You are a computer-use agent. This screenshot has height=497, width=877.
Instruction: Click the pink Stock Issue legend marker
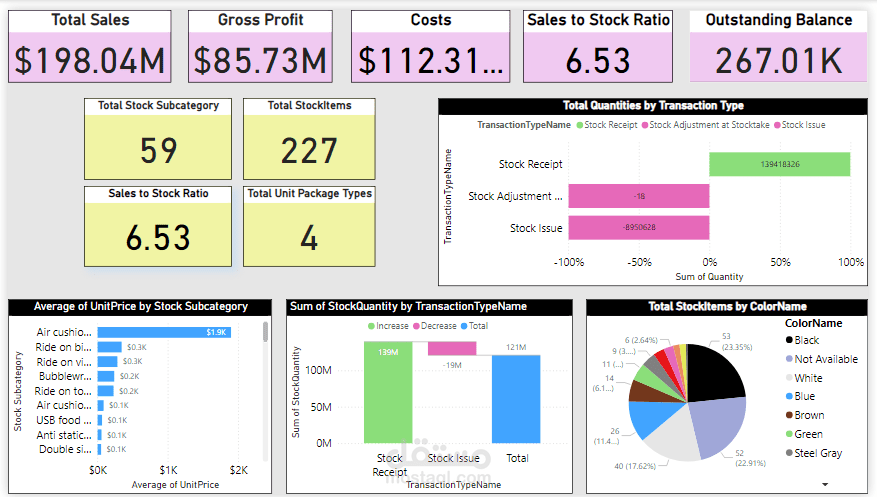coord(777,125)
